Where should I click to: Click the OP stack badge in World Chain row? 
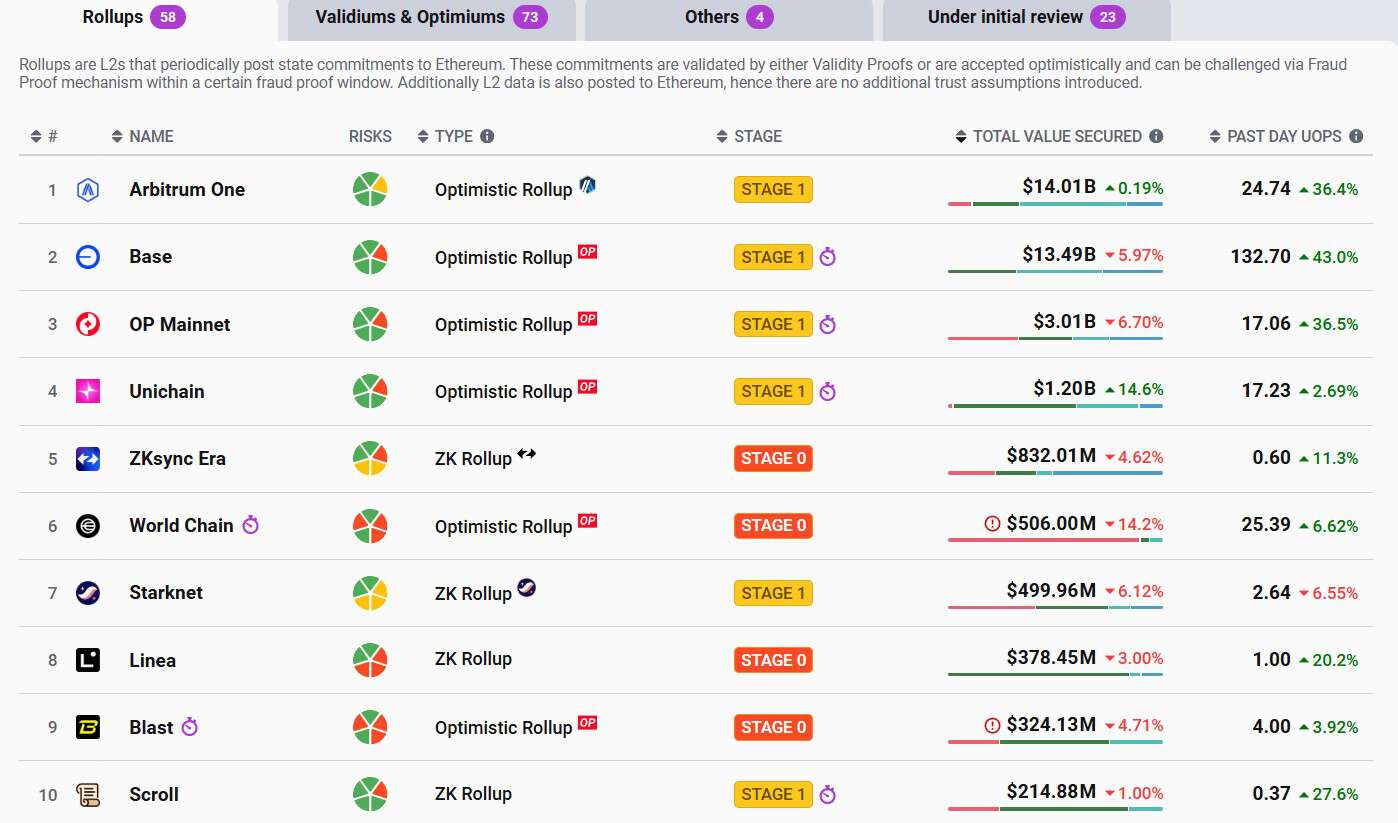(587, 520)
